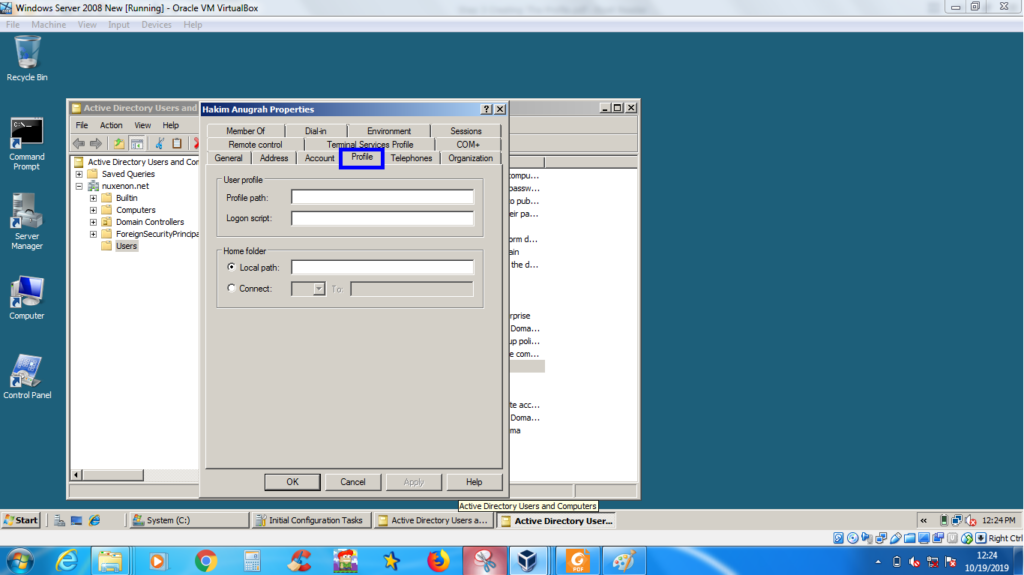Image resolution: width=1024 pixels, height=575 pixels.
Task: Collapse the nuxenon.net domain node
Action: pos(79,186)
